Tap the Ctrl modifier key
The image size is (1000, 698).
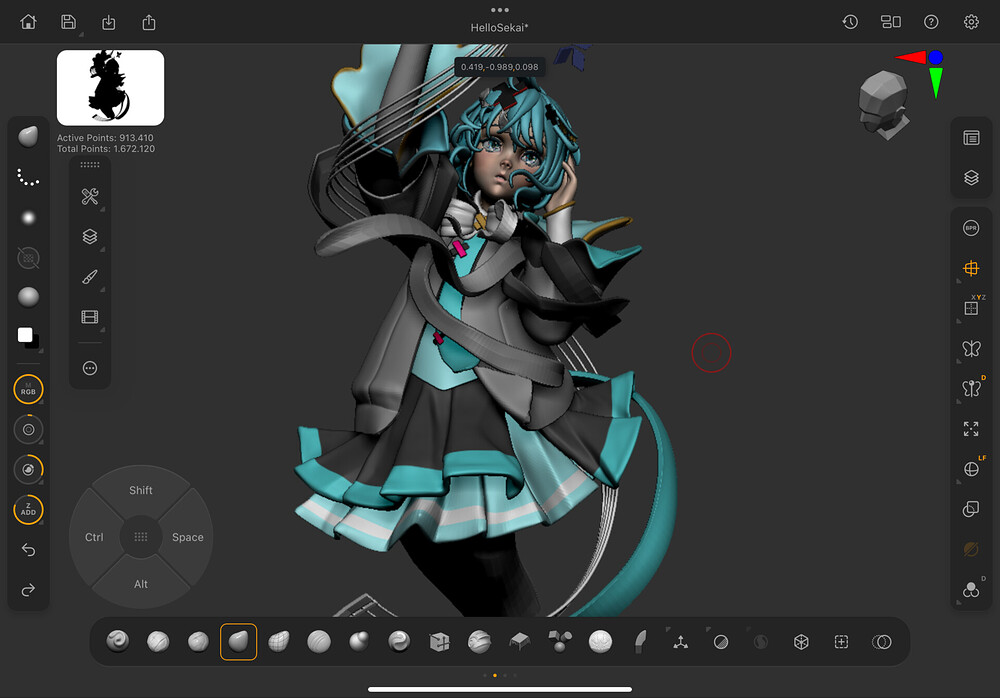(x=94, y=537)
